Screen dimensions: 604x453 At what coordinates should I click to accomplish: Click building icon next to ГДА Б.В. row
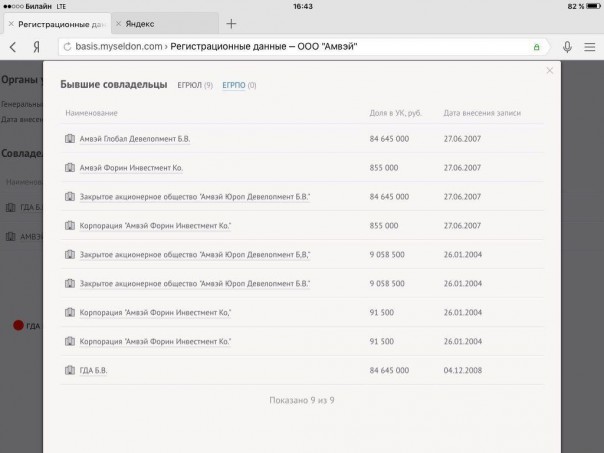[70, 371]
